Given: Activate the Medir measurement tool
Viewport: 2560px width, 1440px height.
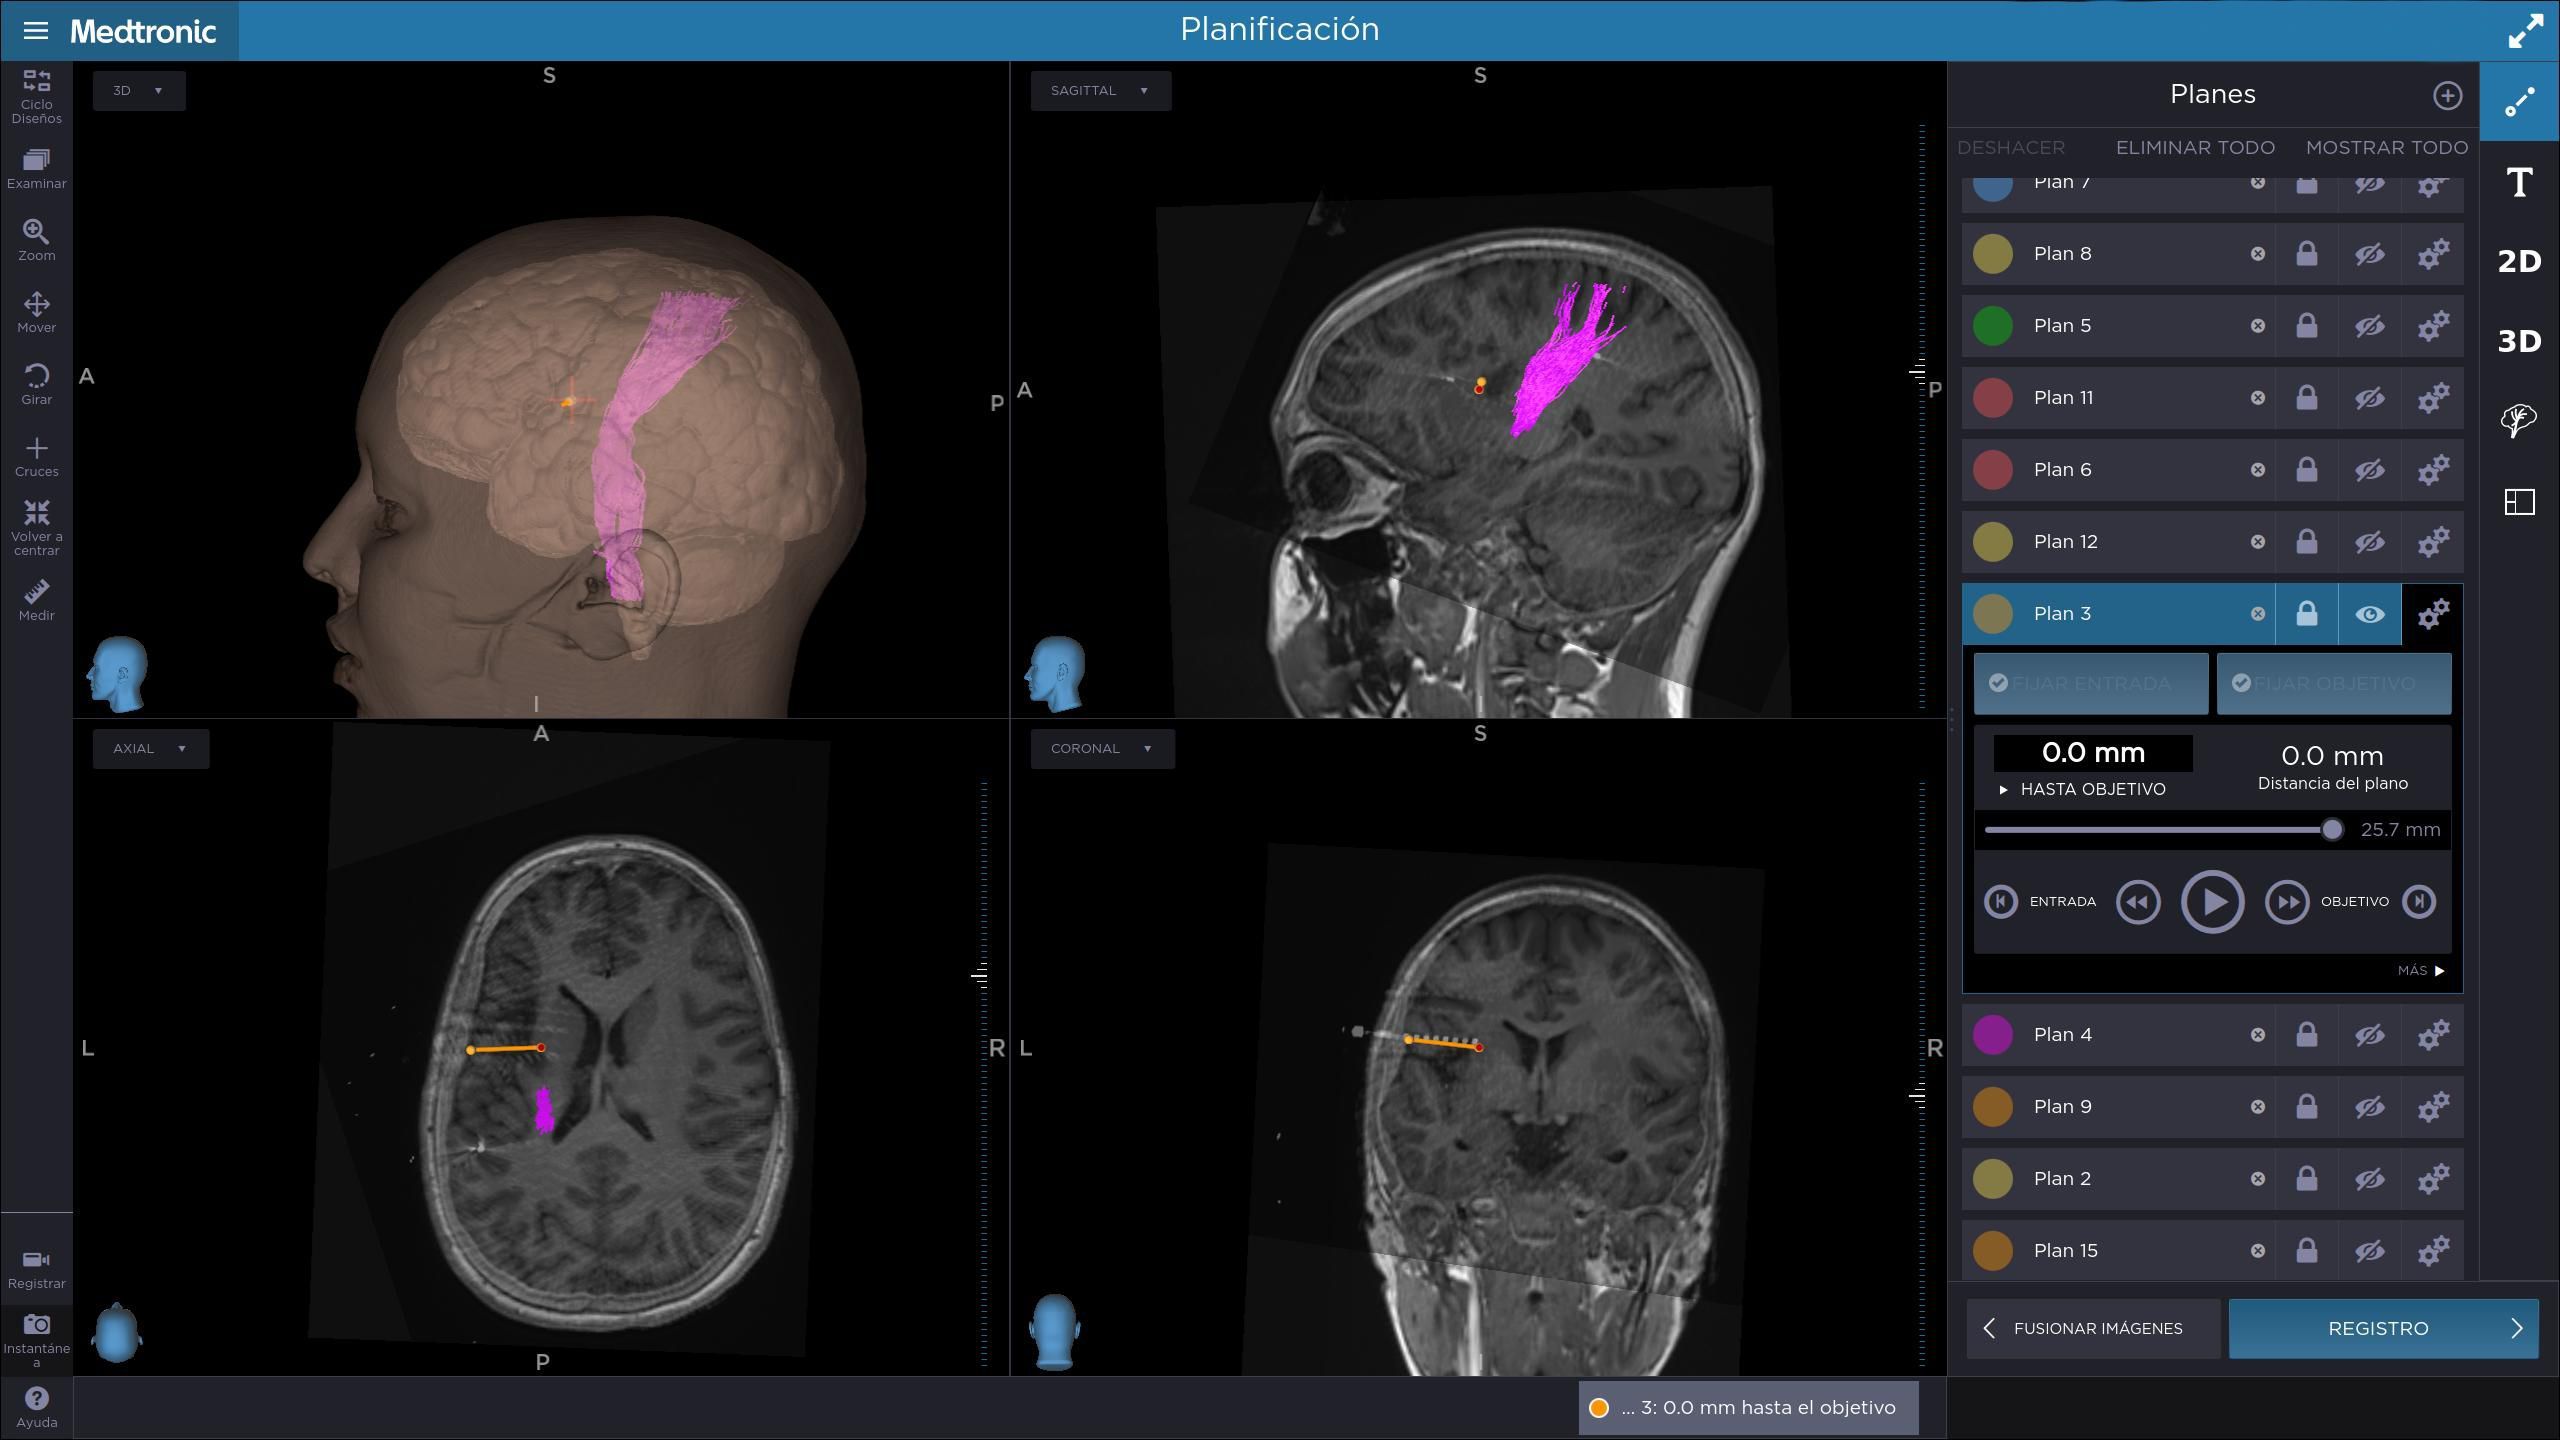Looking at the screenshot, I should (x=36, y=600).
